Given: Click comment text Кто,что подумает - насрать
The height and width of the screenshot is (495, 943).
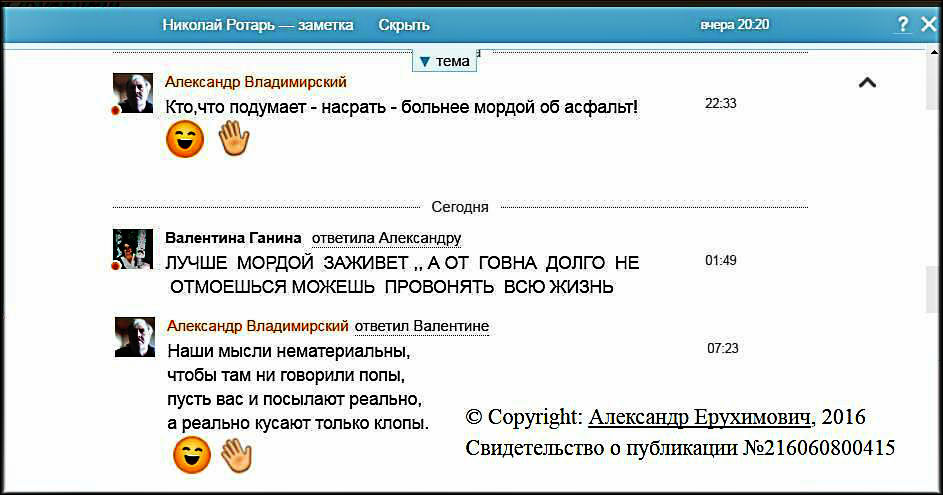Looking at the screenshot, I should [402, 108].
